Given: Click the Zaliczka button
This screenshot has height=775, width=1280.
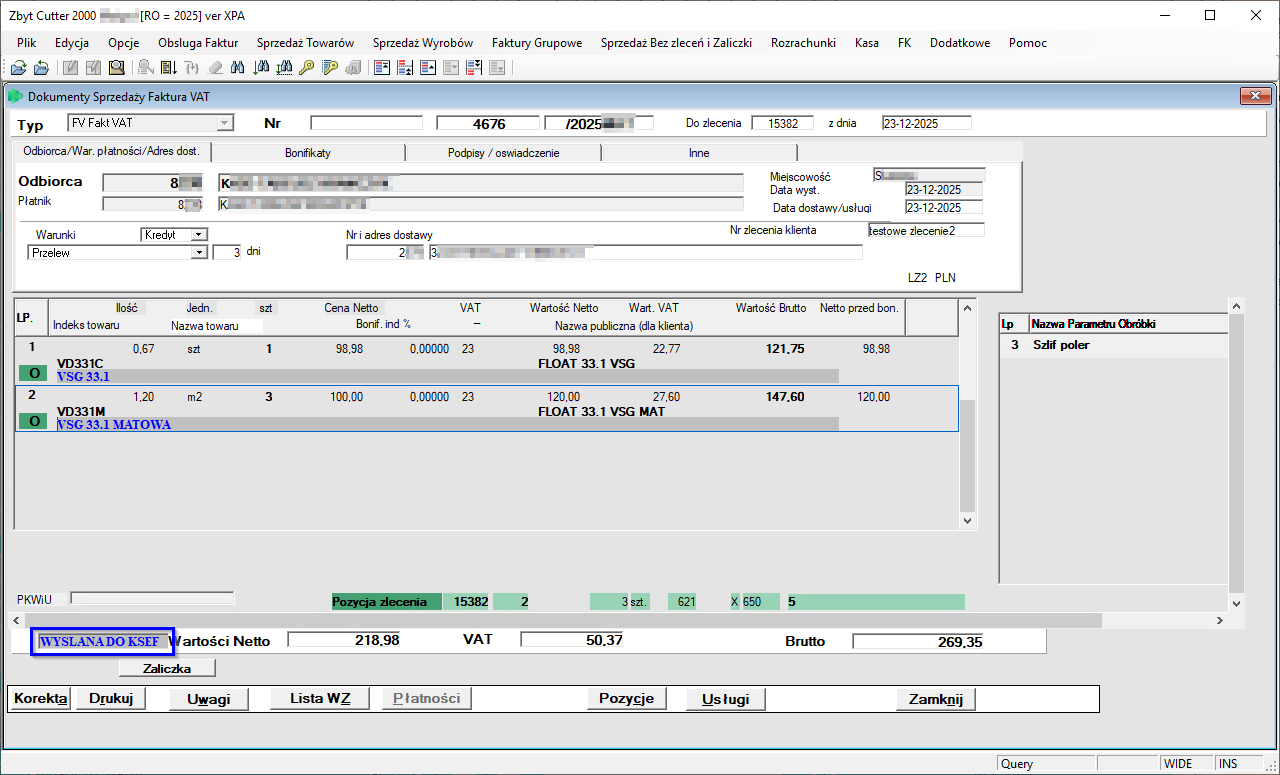Looking at the screenshot, I should click(x=167, y=667).
